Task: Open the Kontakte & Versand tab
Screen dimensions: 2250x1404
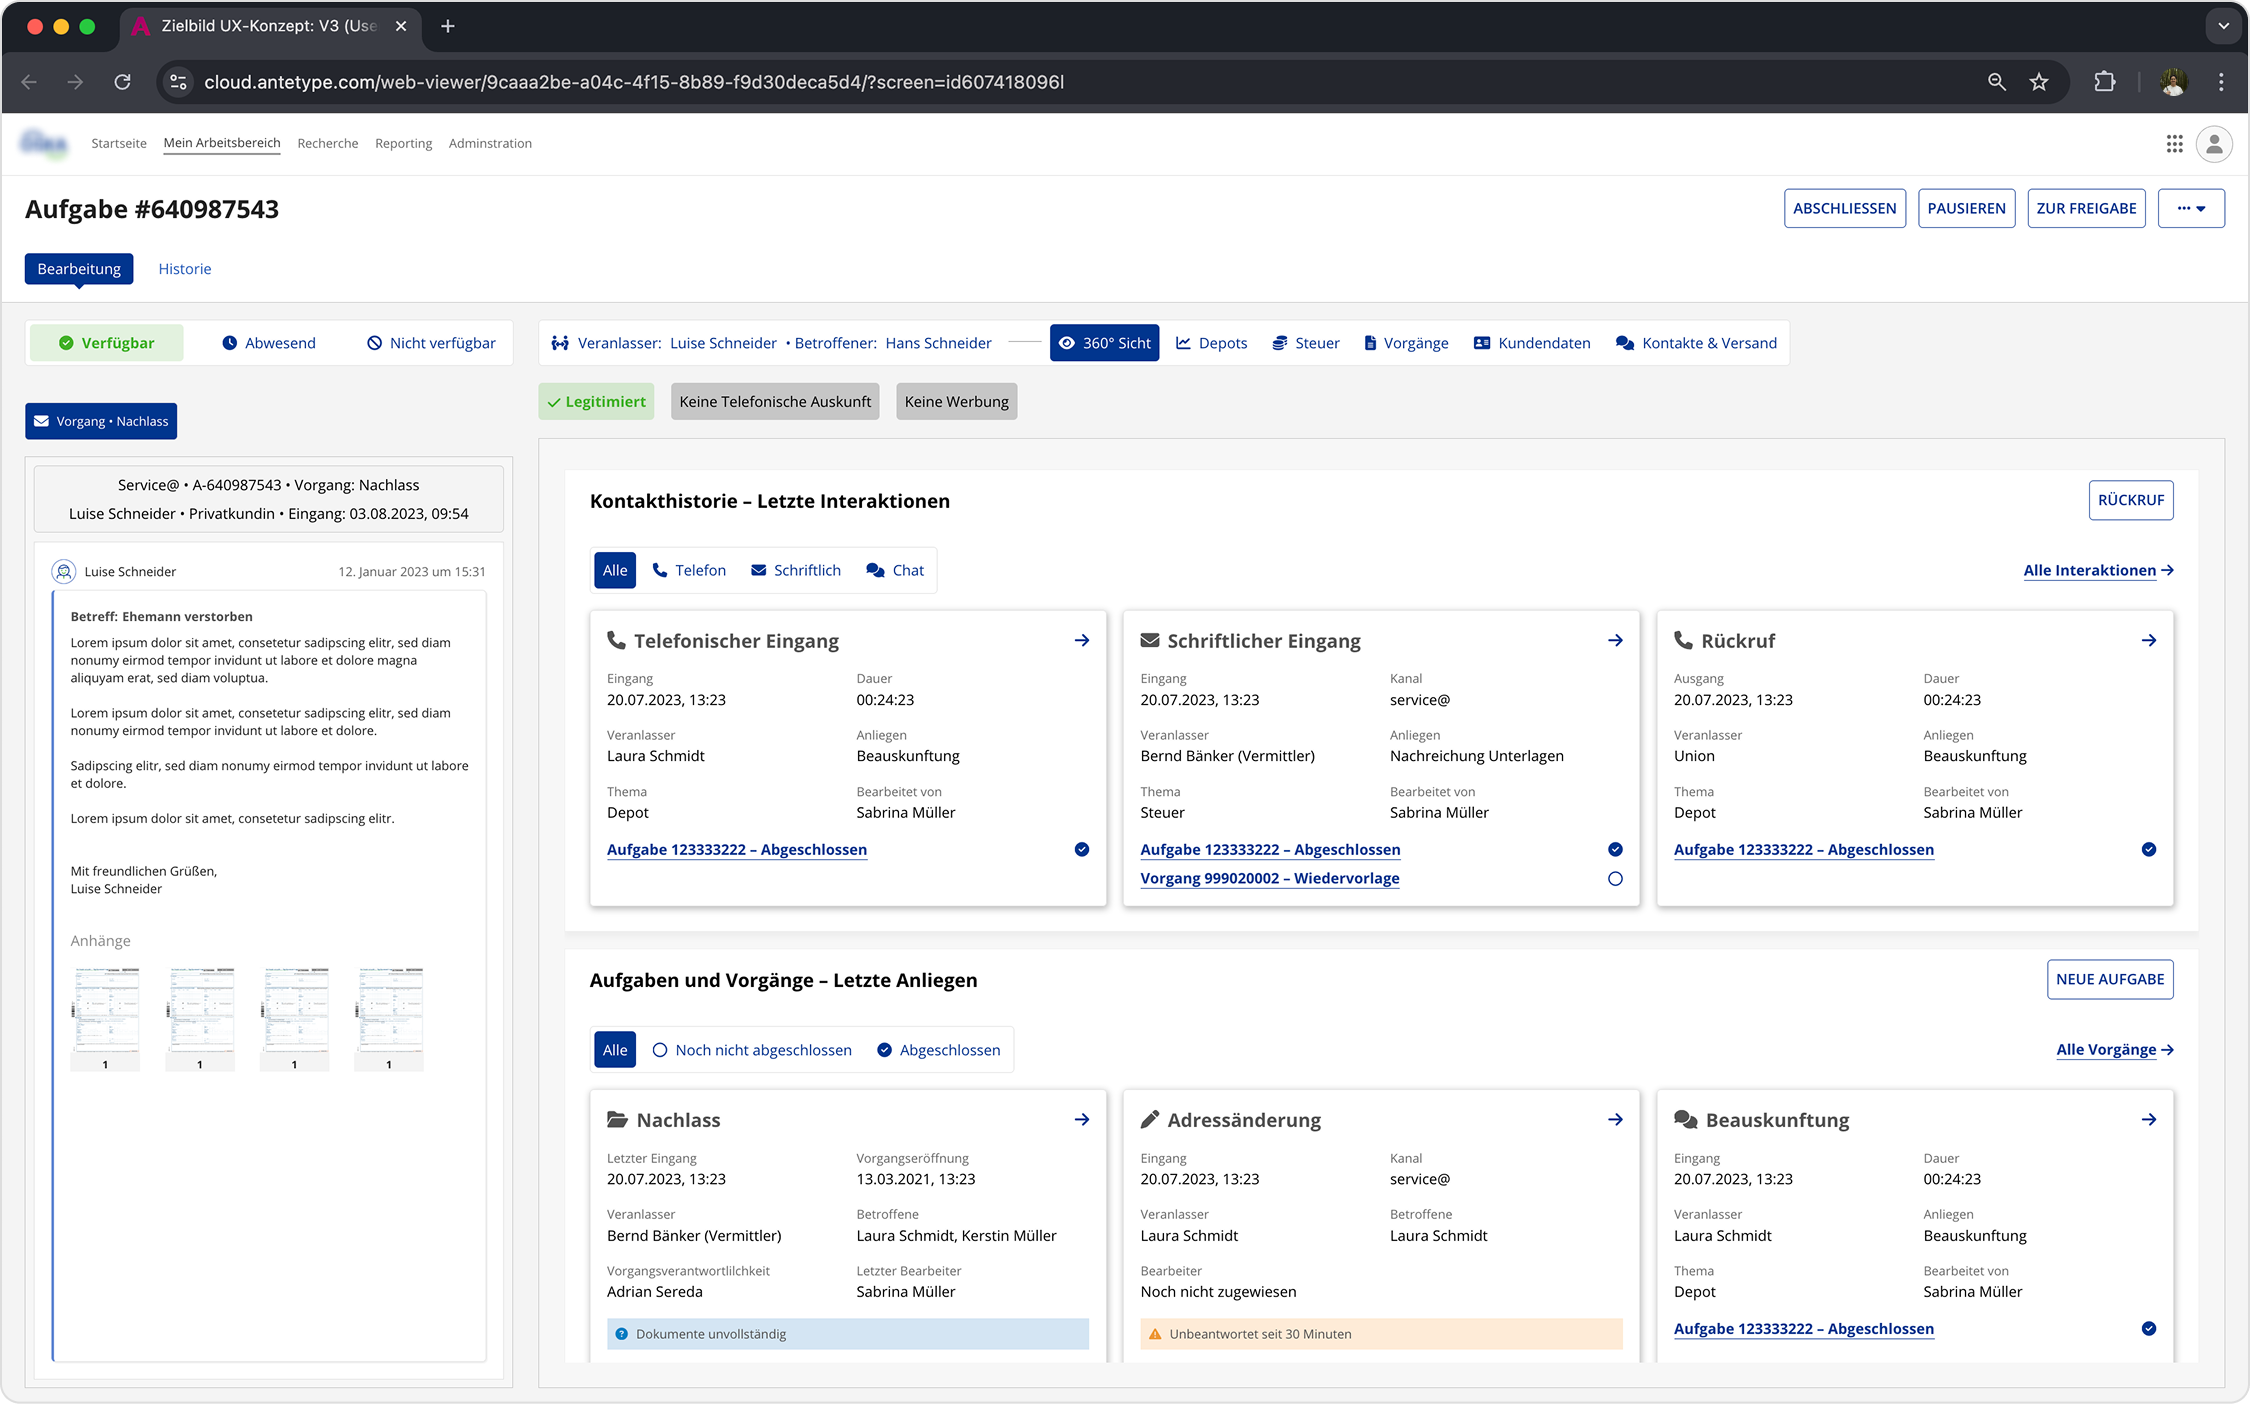Action: coord(1696,343)
